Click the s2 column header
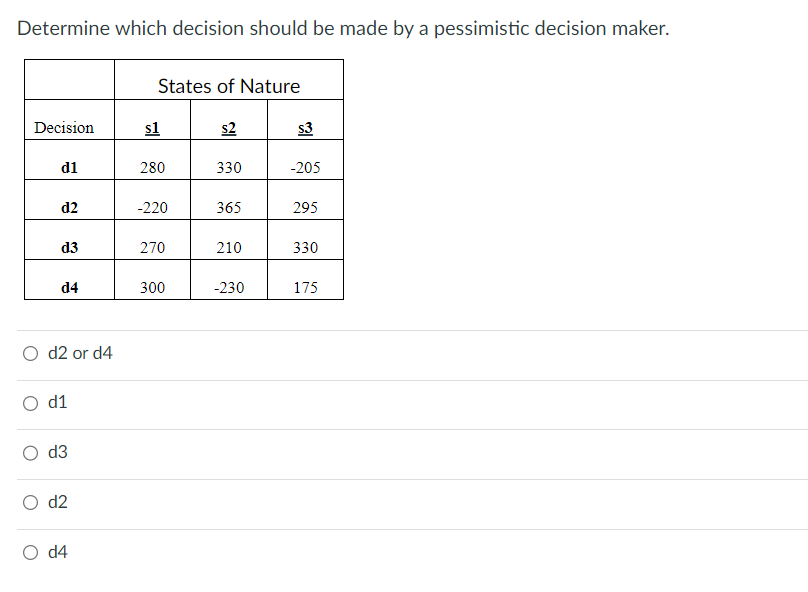 pyautogui.click(x=228, y=126)
